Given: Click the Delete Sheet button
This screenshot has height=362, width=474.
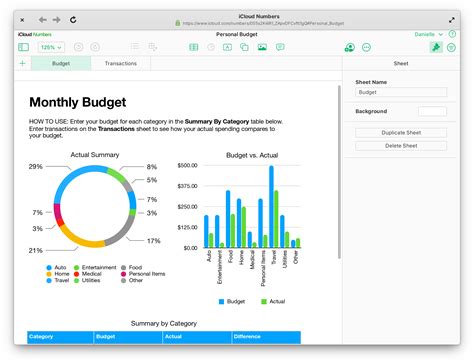Looking at the screenshot, I should 401,146.
